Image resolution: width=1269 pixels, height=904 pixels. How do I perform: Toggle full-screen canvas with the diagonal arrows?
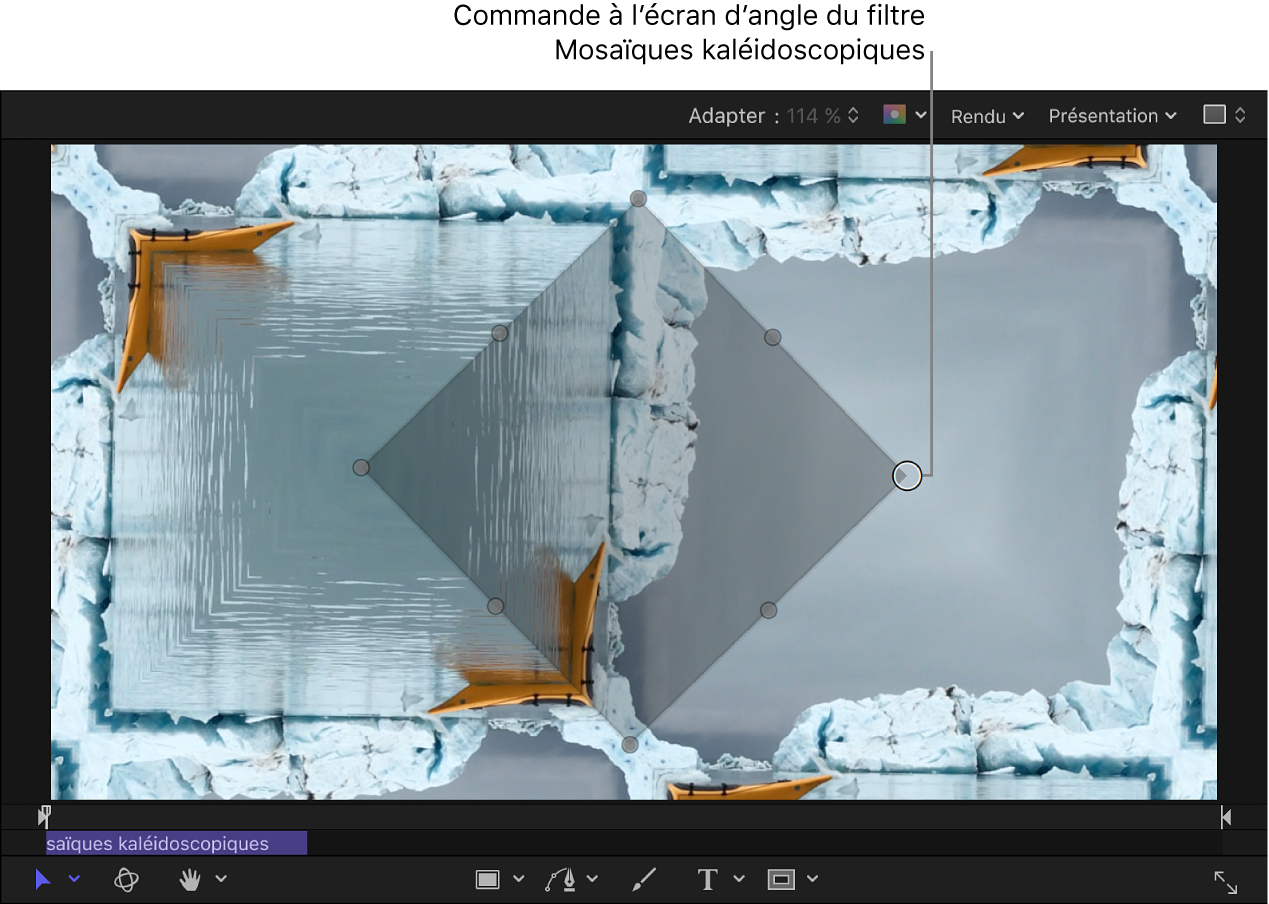click(1225, 881)
